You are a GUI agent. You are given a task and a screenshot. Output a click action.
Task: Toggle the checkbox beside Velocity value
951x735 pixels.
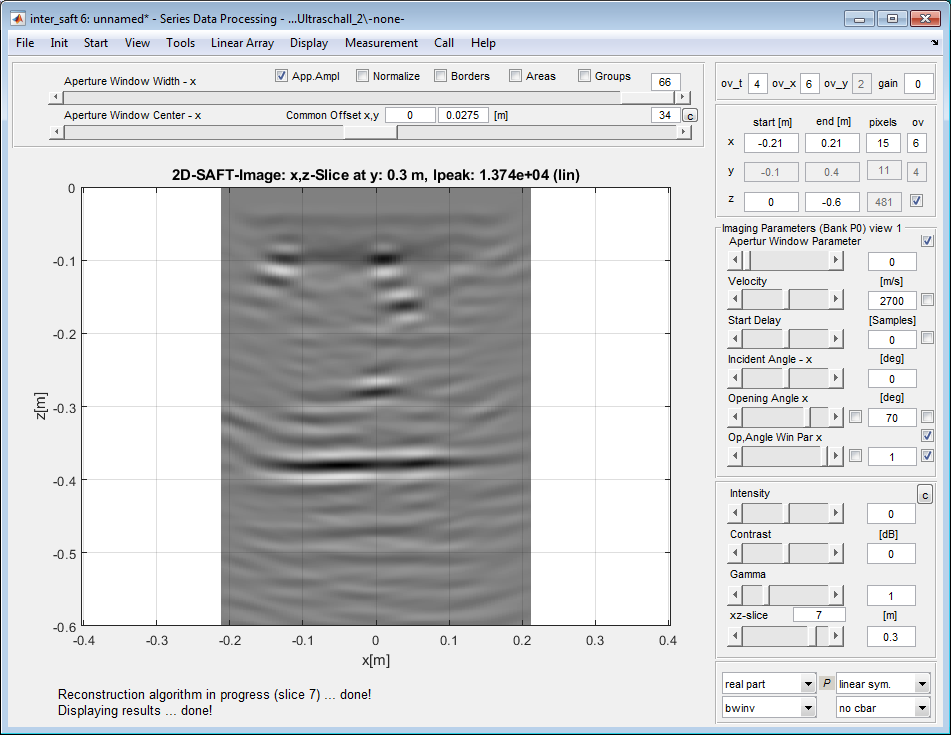927,299
